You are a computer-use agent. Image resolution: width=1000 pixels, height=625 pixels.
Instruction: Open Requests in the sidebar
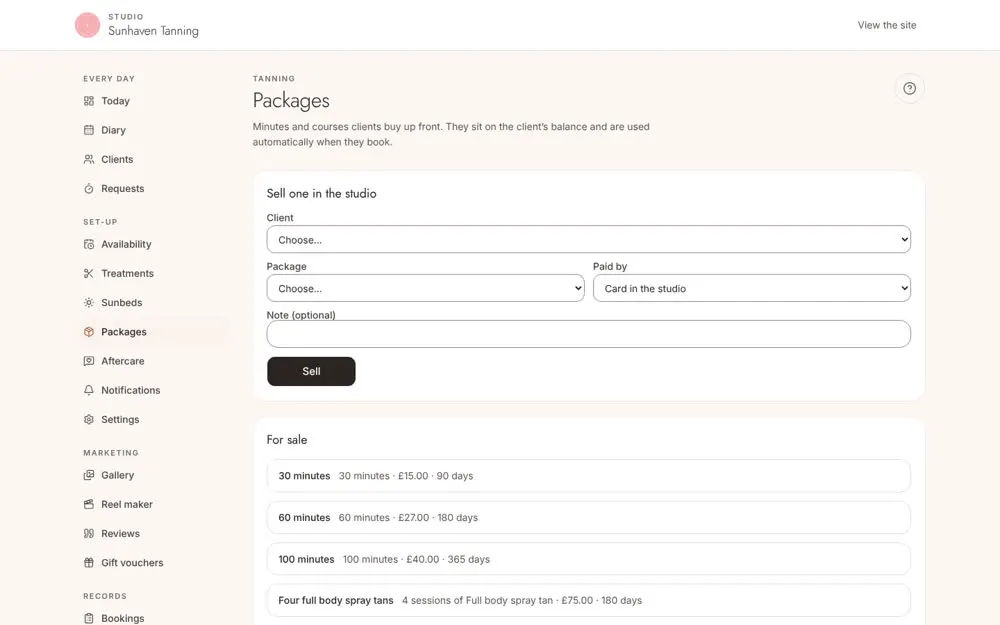(122, 189)
